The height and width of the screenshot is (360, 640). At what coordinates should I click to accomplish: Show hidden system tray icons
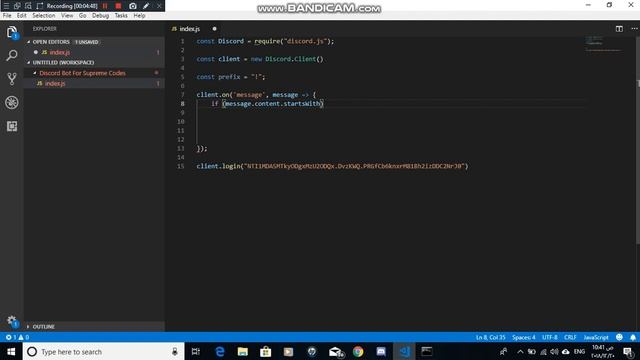coord(520,351)
